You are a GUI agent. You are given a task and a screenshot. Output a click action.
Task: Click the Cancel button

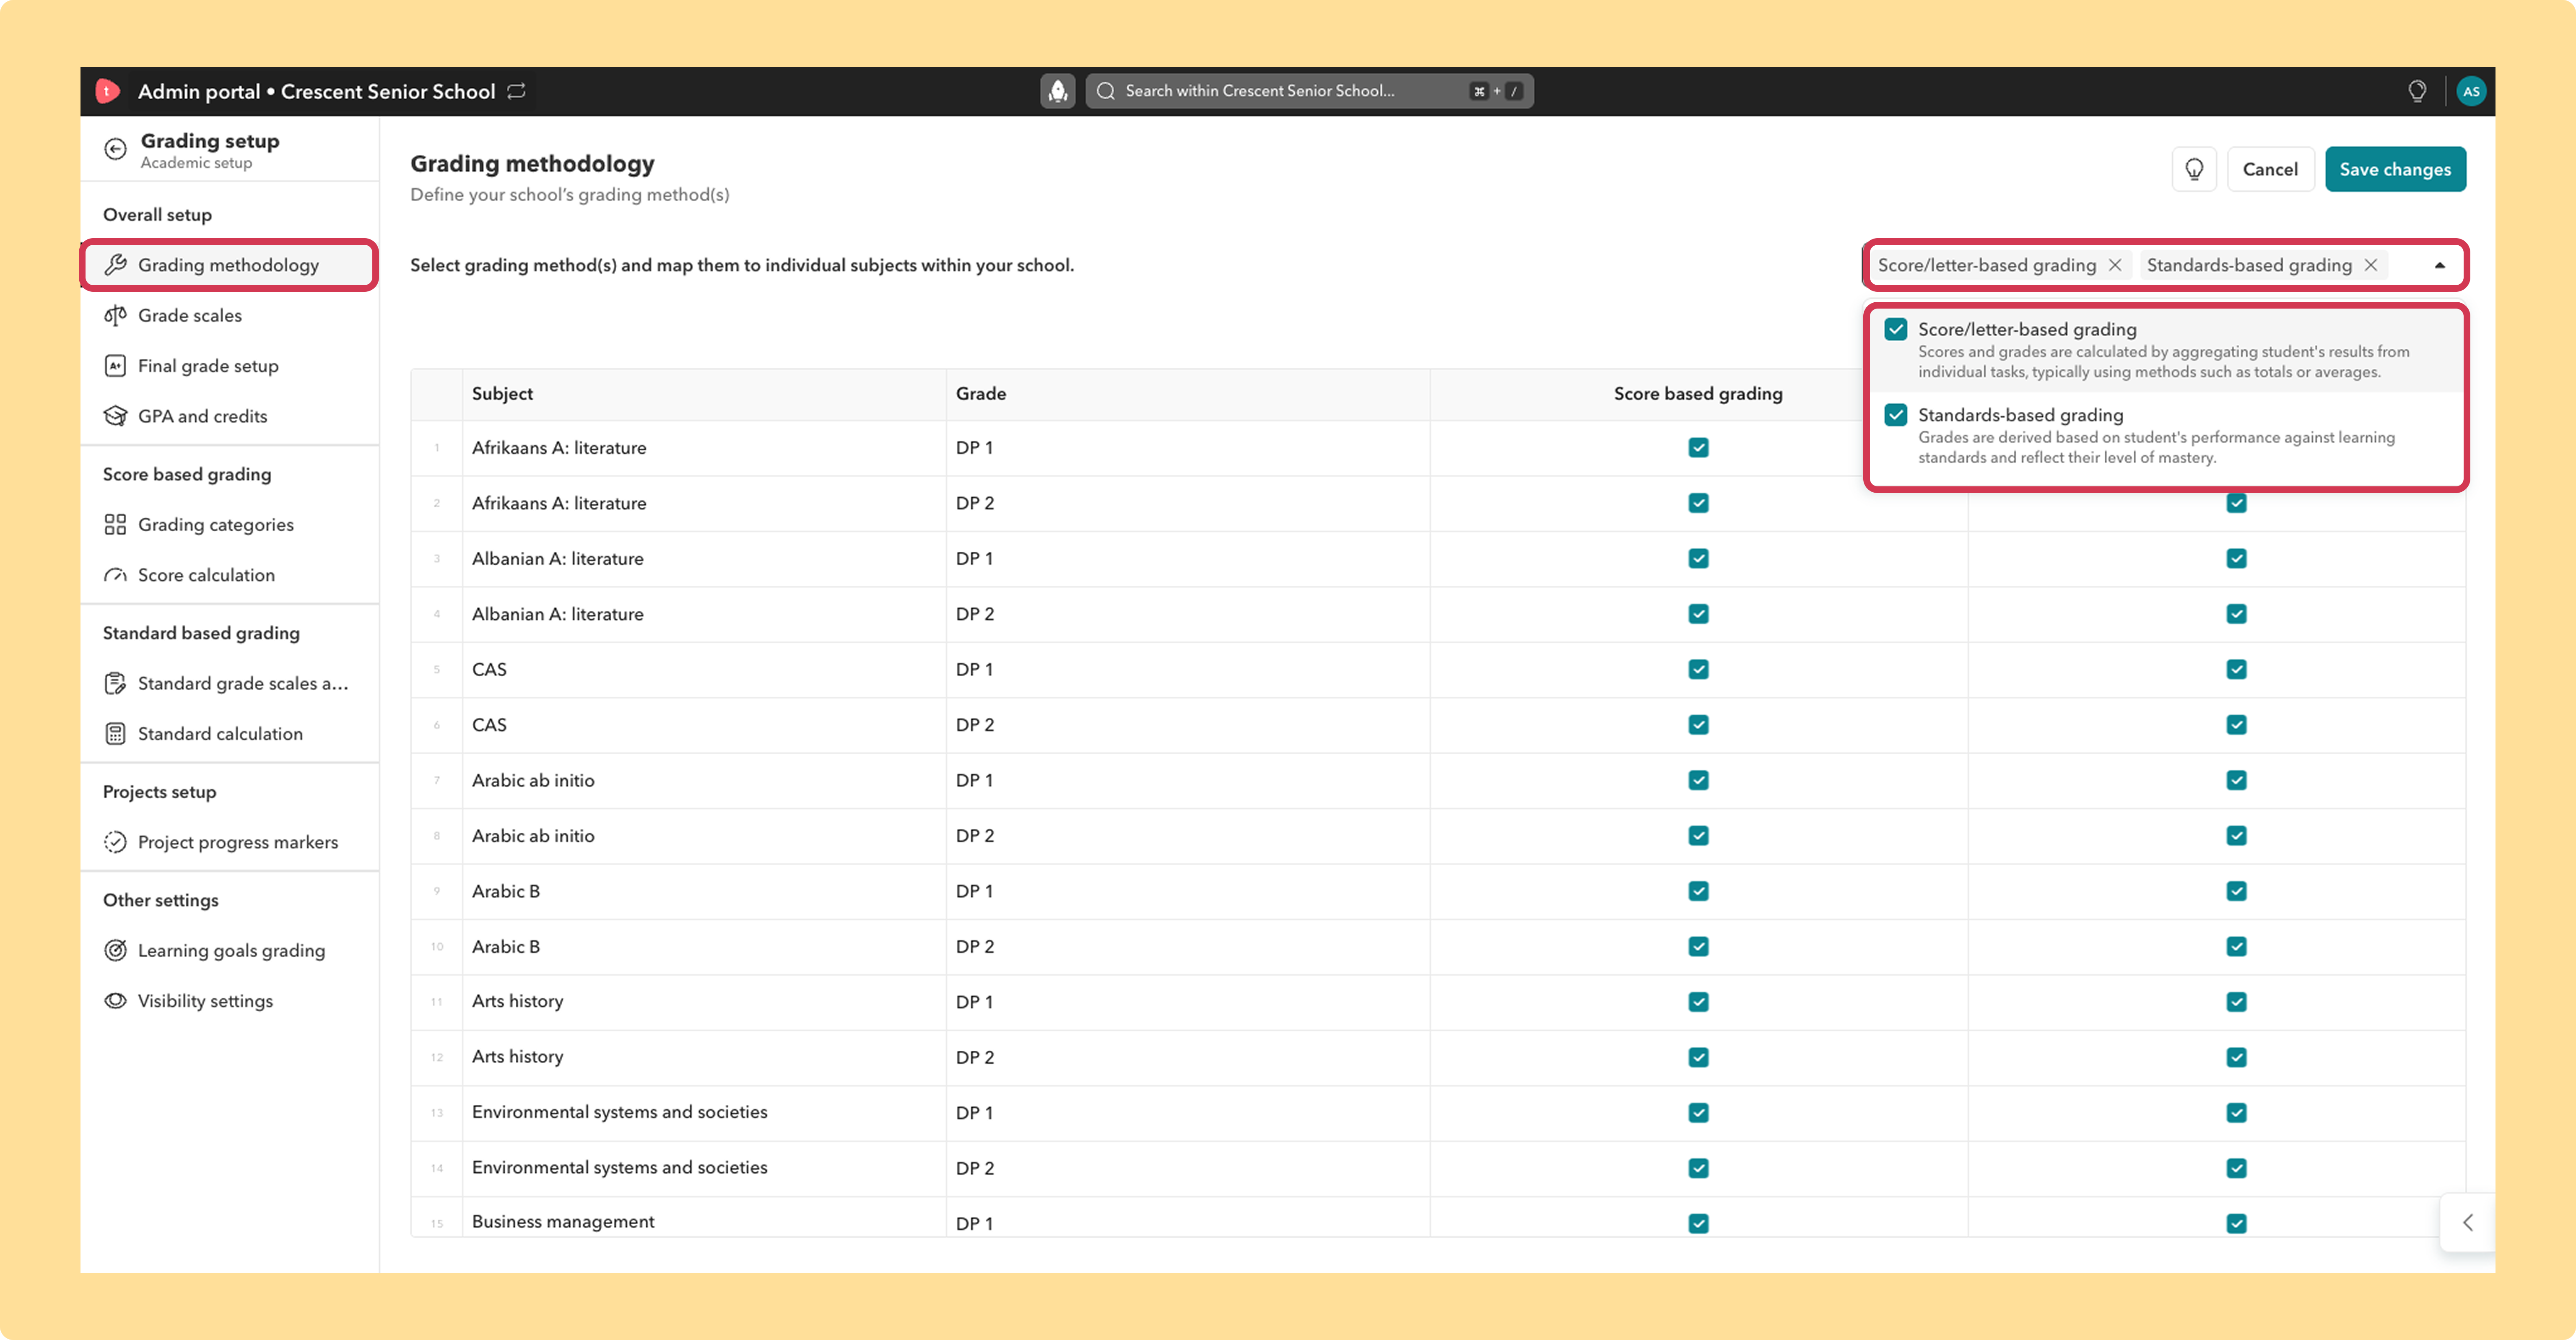(x=2270, y=169)
